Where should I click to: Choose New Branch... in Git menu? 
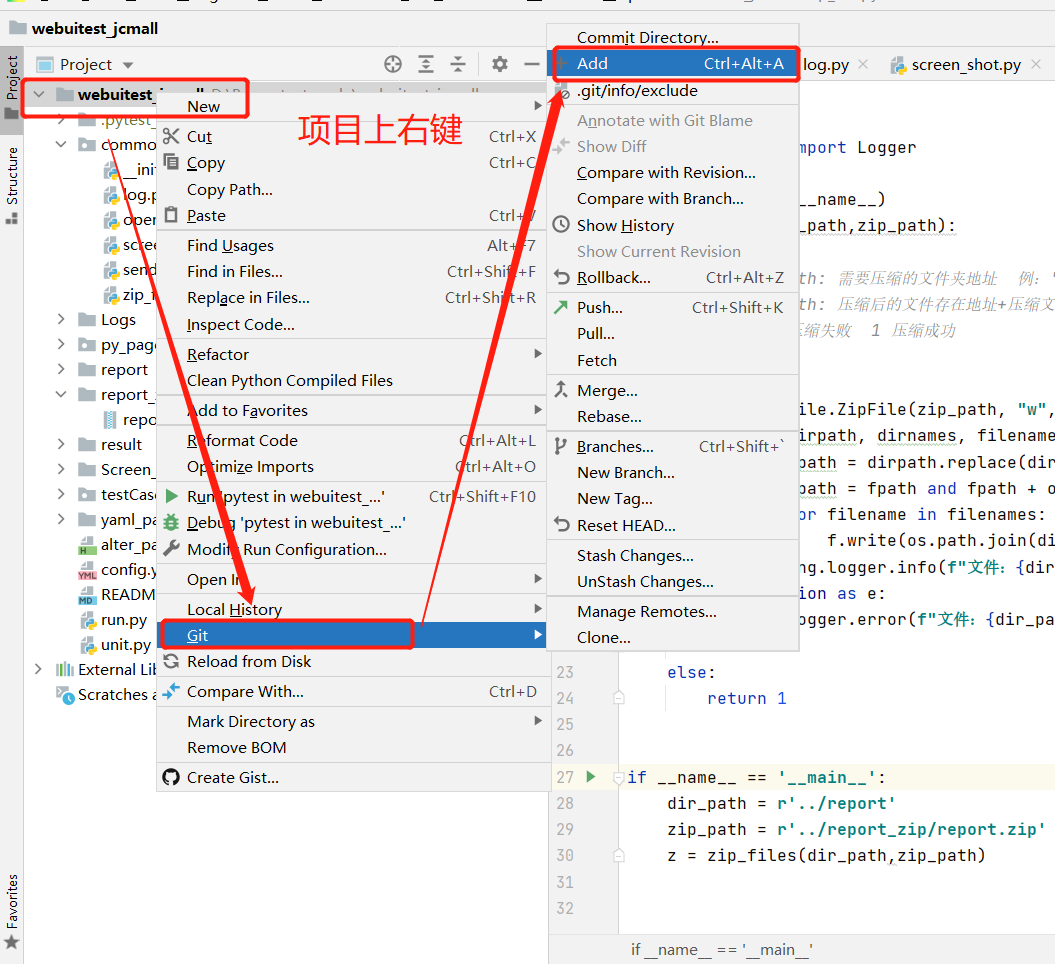[673, 473]
